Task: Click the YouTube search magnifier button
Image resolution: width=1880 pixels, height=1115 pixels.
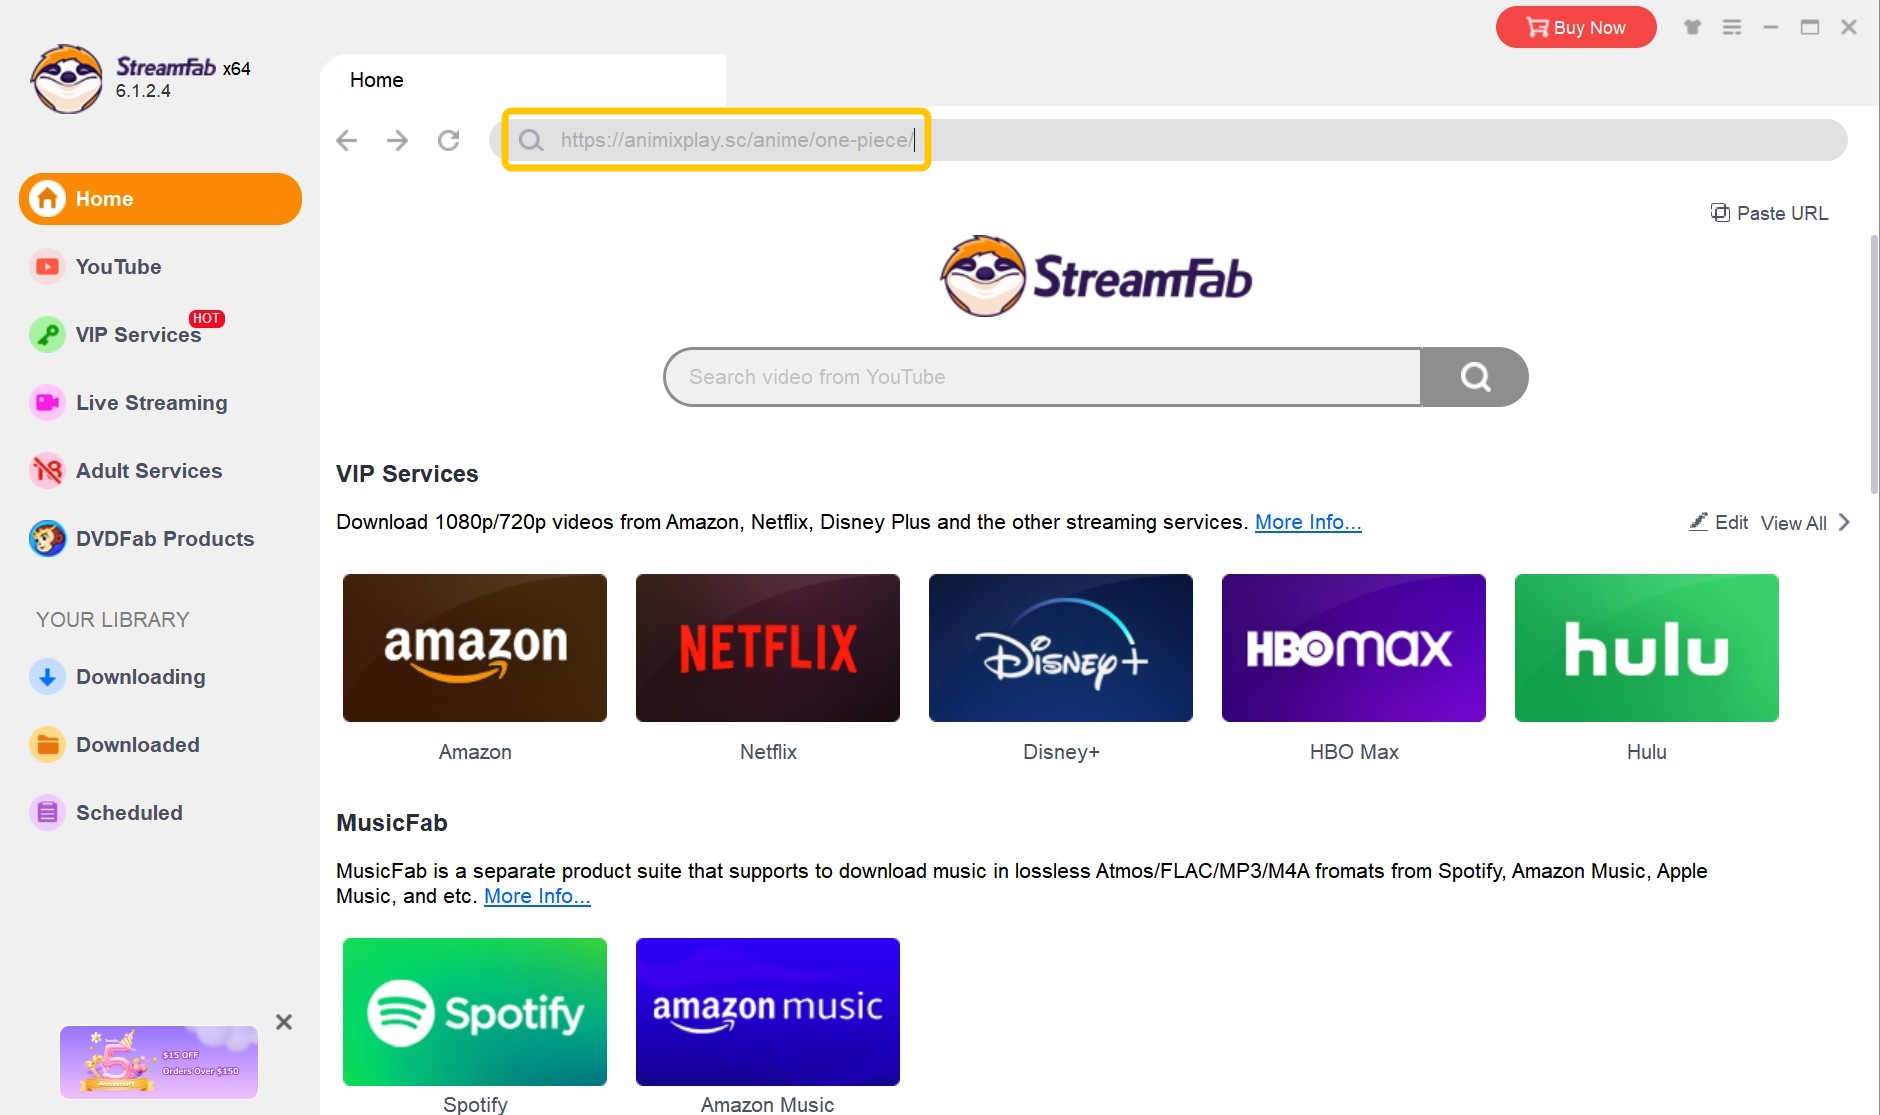Action: 1474,377
